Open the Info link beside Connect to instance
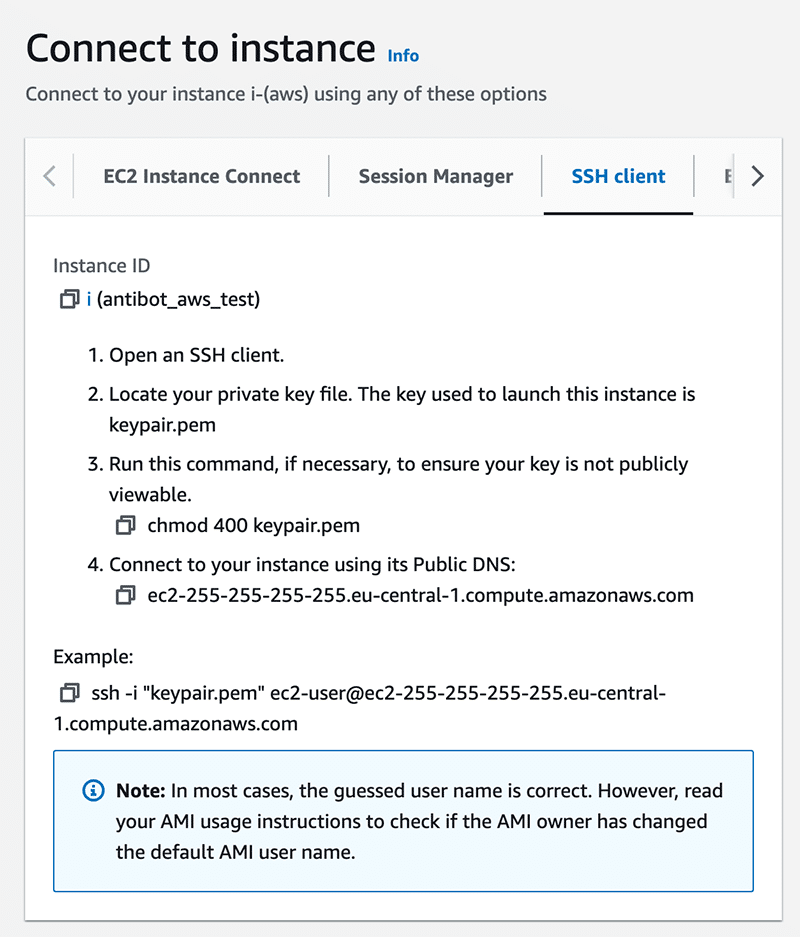800x937 pixels. pyautogui.click(x=403, y=56)
